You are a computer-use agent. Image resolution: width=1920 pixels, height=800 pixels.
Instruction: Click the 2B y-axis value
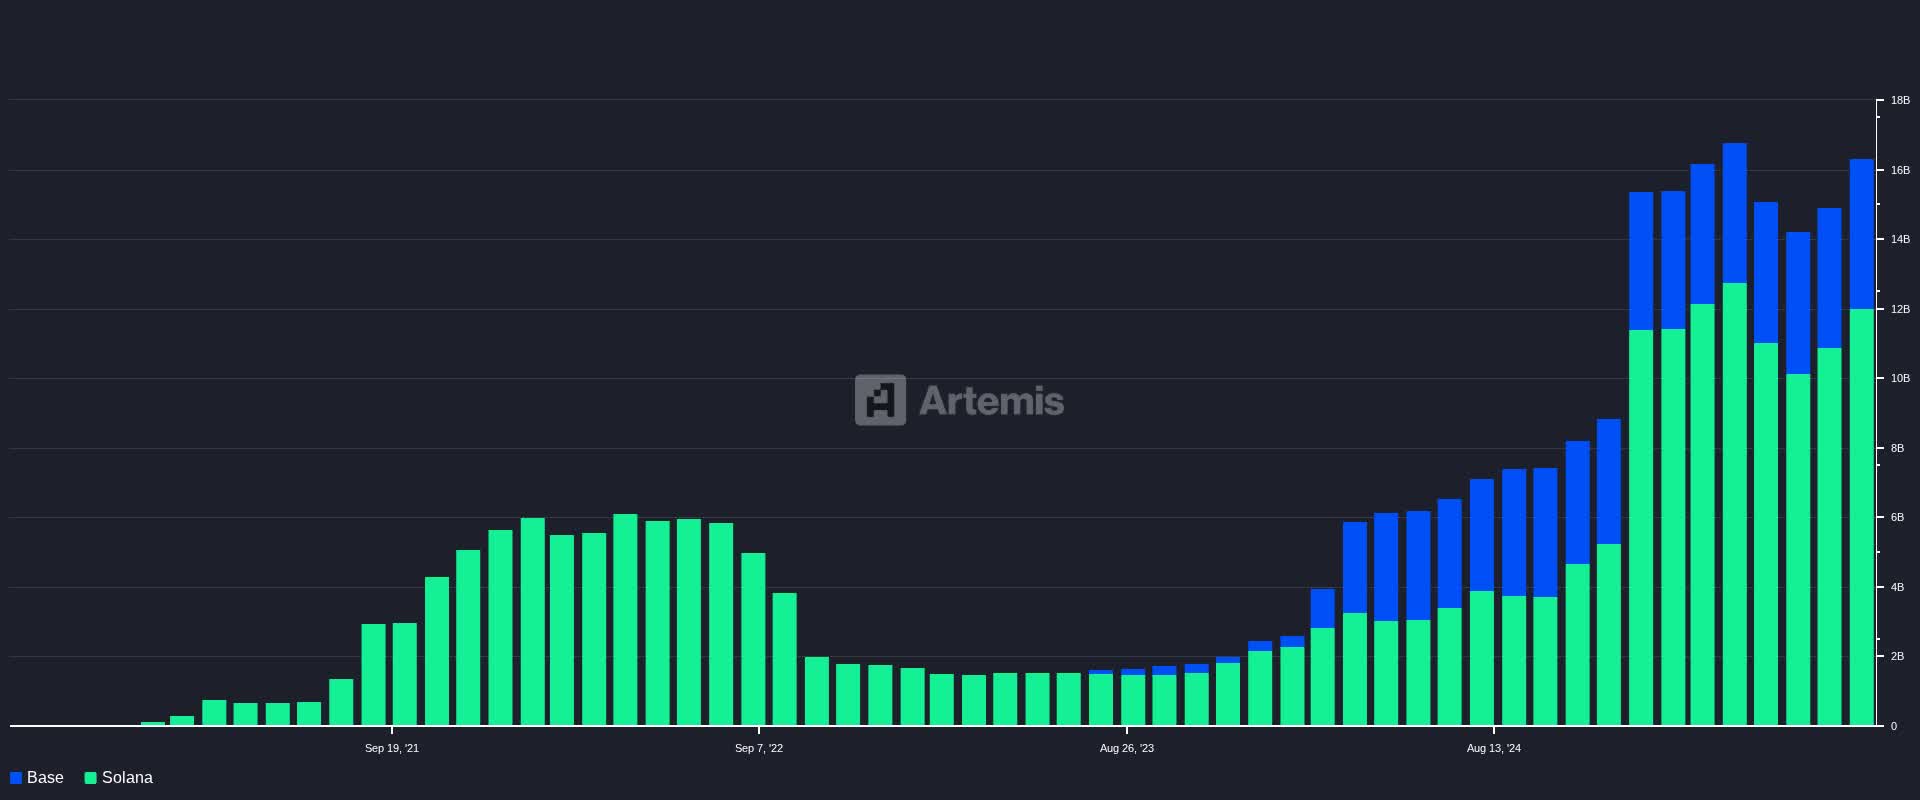pos(1897,657)
